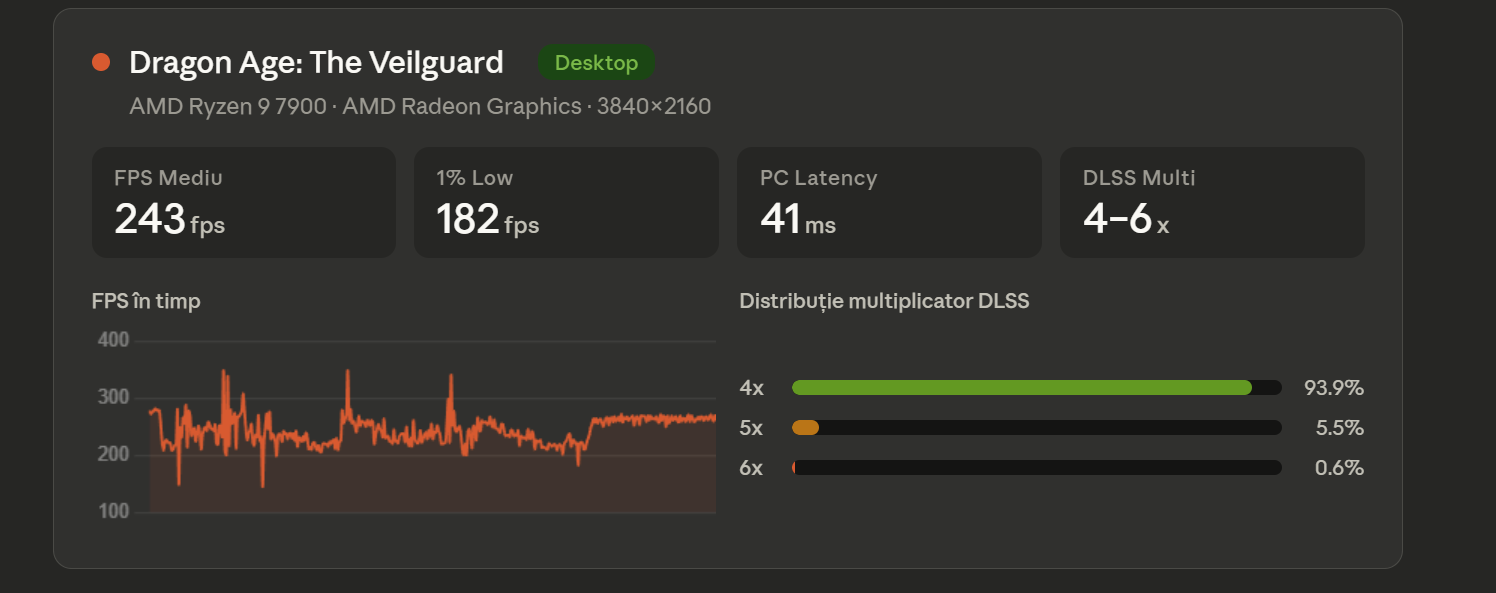
Task: Click the green 4x distribution bar
Action: [1020, 388]
